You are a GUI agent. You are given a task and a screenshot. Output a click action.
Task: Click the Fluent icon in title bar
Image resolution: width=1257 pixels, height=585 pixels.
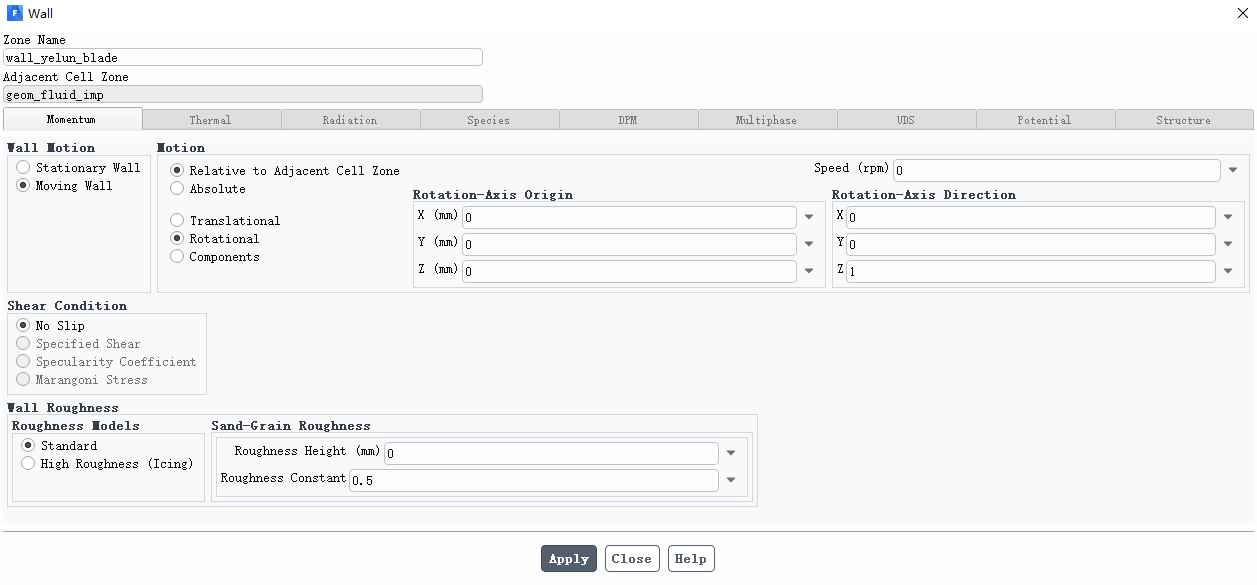pyautogui.click(x=14, y=13)
